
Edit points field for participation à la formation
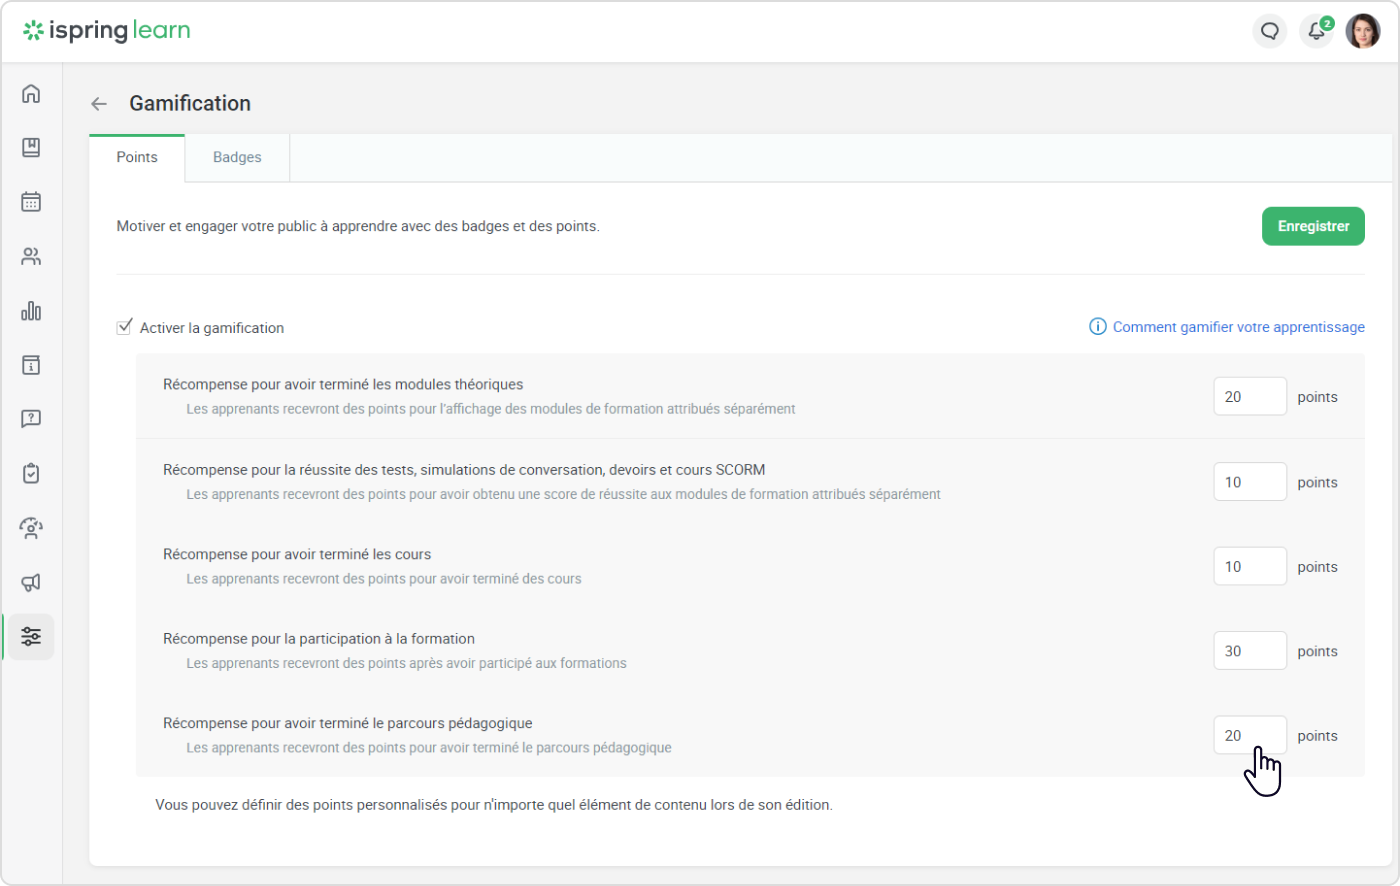1250,651
